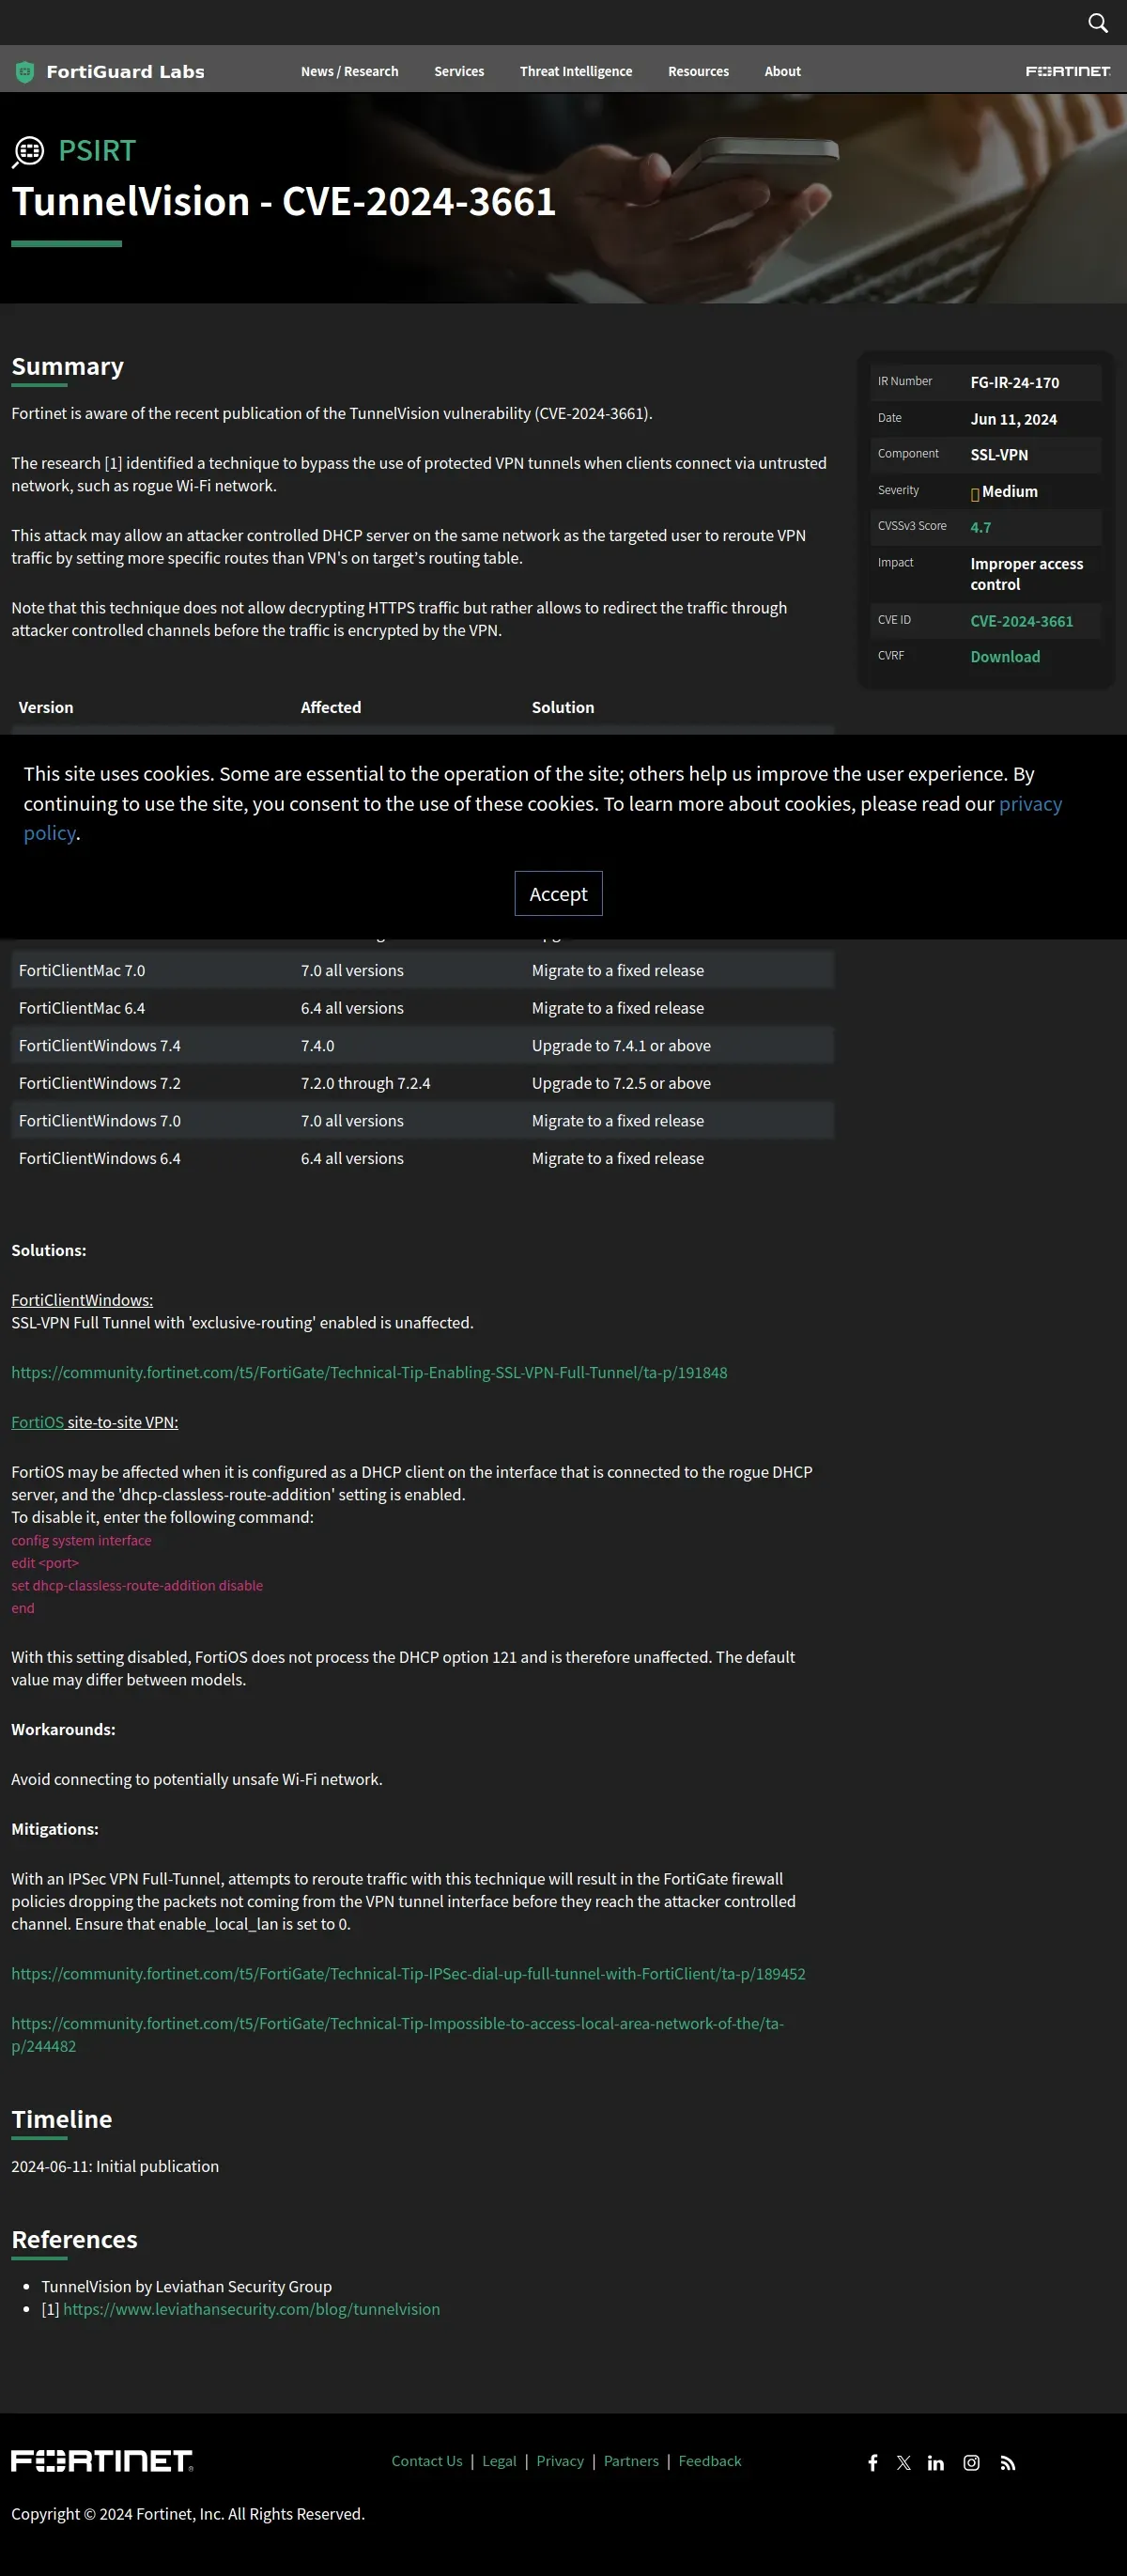1127x2576 pixels.
Task: Open the Services menu
Action: 459,71
